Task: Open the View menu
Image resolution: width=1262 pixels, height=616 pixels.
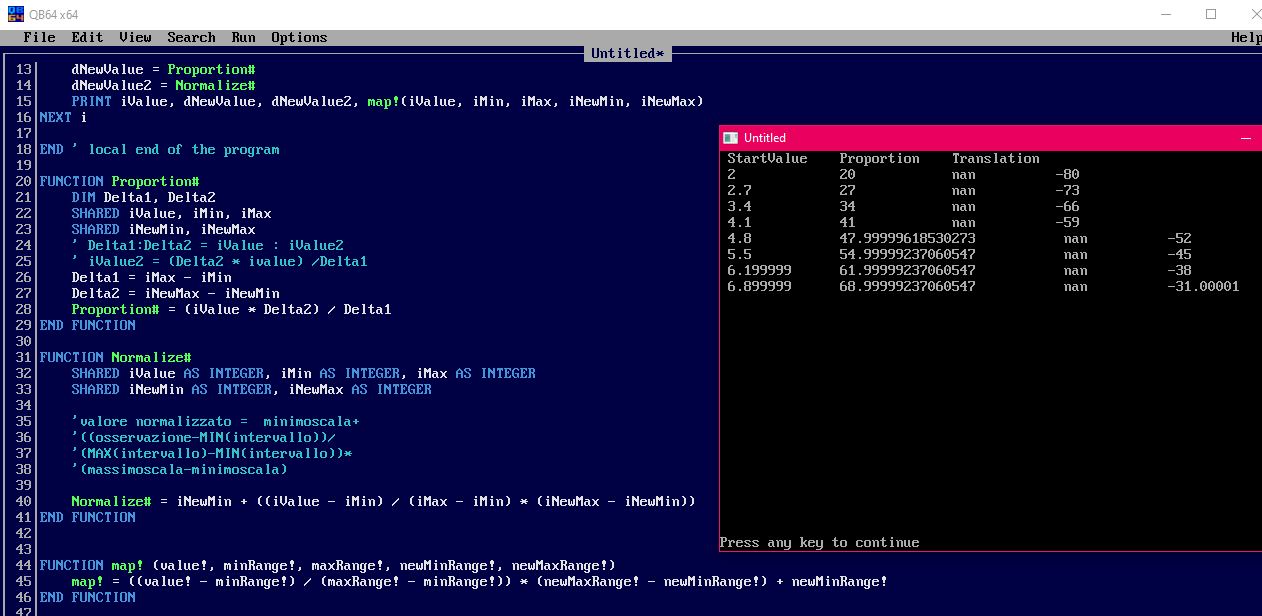Action: 135,37
